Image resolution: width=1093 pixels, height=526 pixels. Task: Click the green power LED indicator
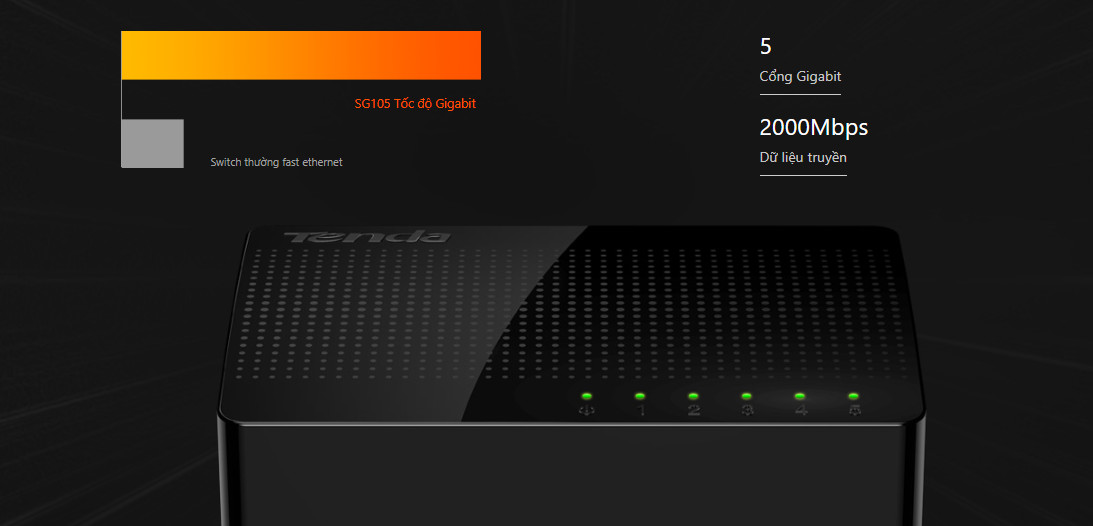pos(587,396)
